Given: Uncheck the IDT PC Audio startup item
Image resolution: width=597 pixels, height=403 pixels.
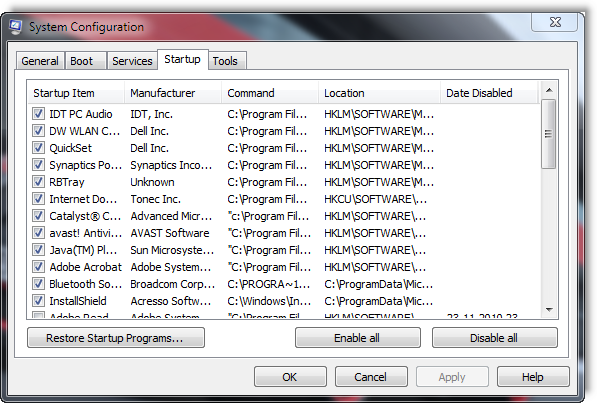Looking at the screenshot, I should click(38, 114).
